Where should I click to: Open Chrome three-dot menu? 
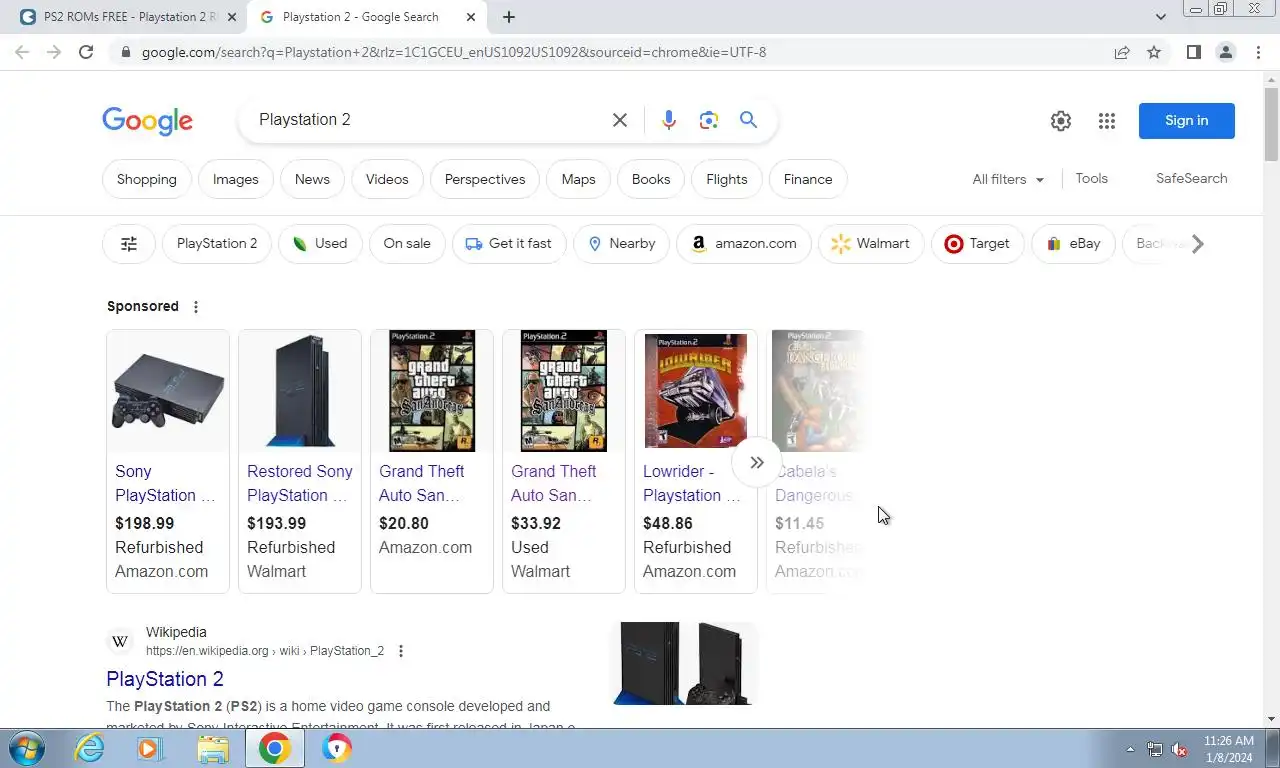tap(1258, 52)
